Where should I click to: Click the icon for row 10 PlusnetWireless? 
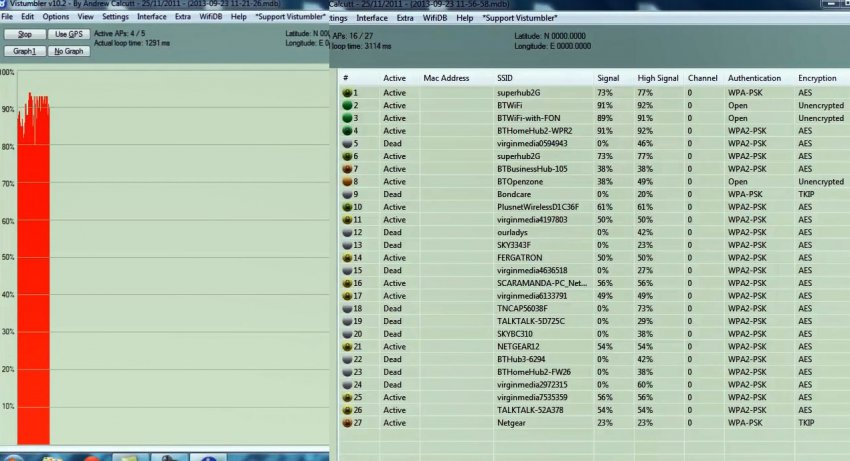[x=347, y=207]
